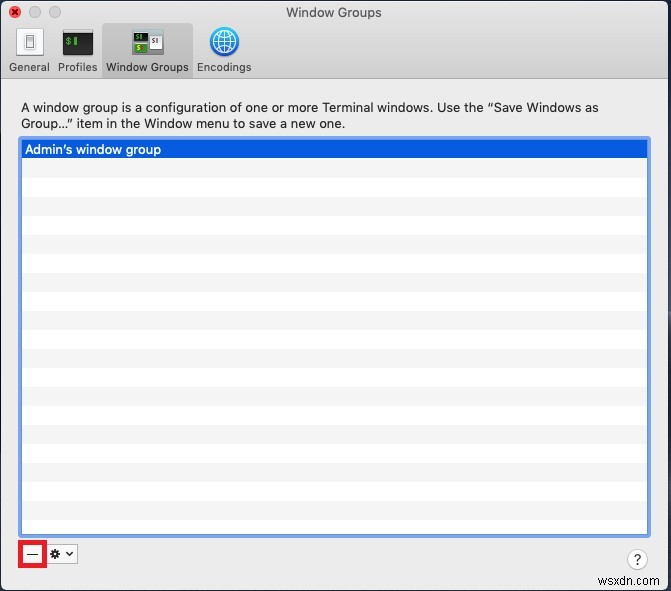
Task: Close the Window Groups preferences window
Action: click(x=15, y=12)
